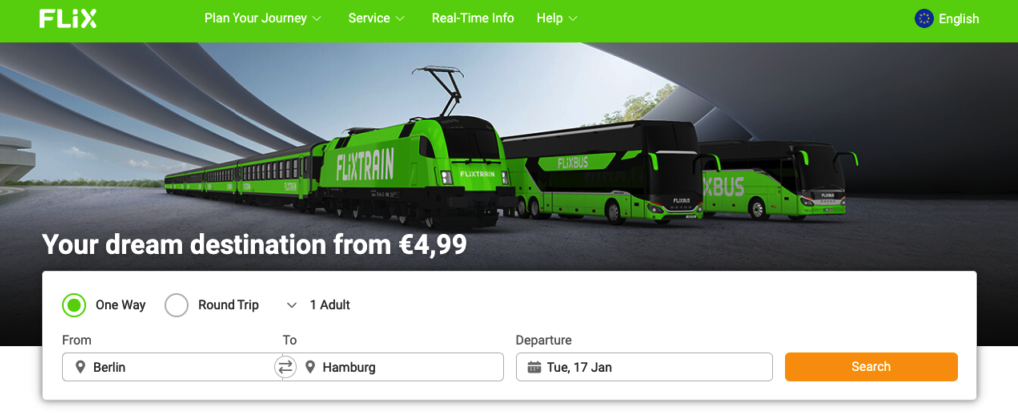Screen dimensions: 1018x413
Task: Click the One Way label text
Action: click(121, 305)
